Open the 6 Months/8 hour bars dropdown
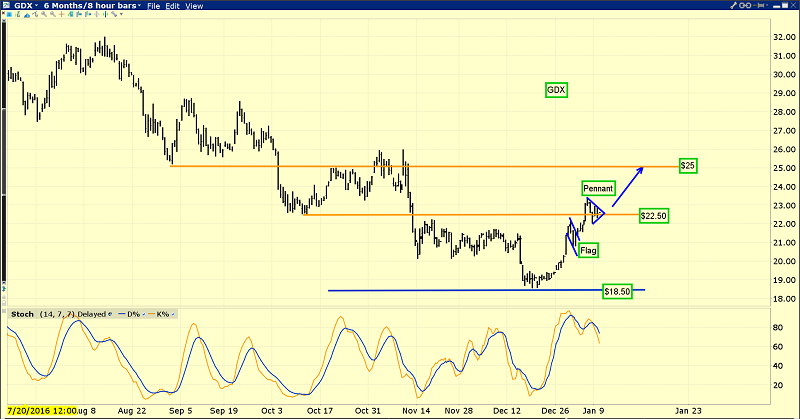The width and height of the screenshot is (800, 419). click(90, 6)
